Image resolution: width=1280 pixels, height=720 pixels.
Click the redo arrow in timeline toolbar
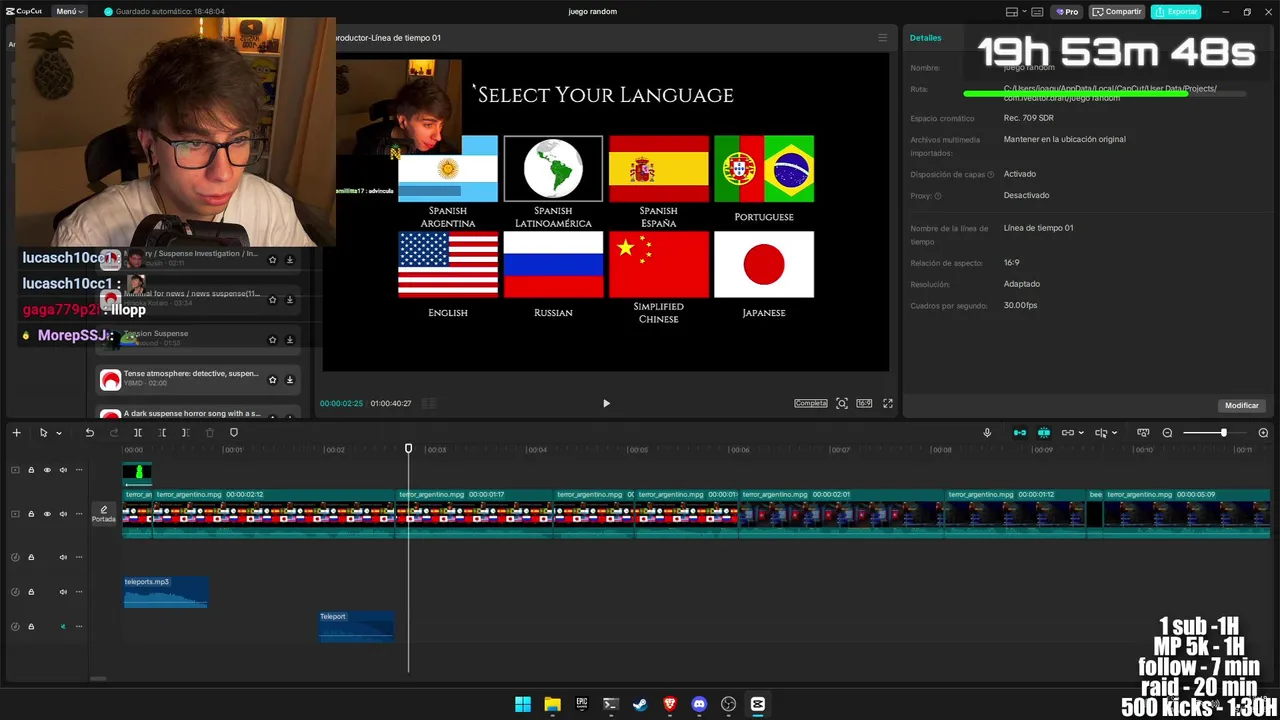pyautogui.click(x=113, y=433)
